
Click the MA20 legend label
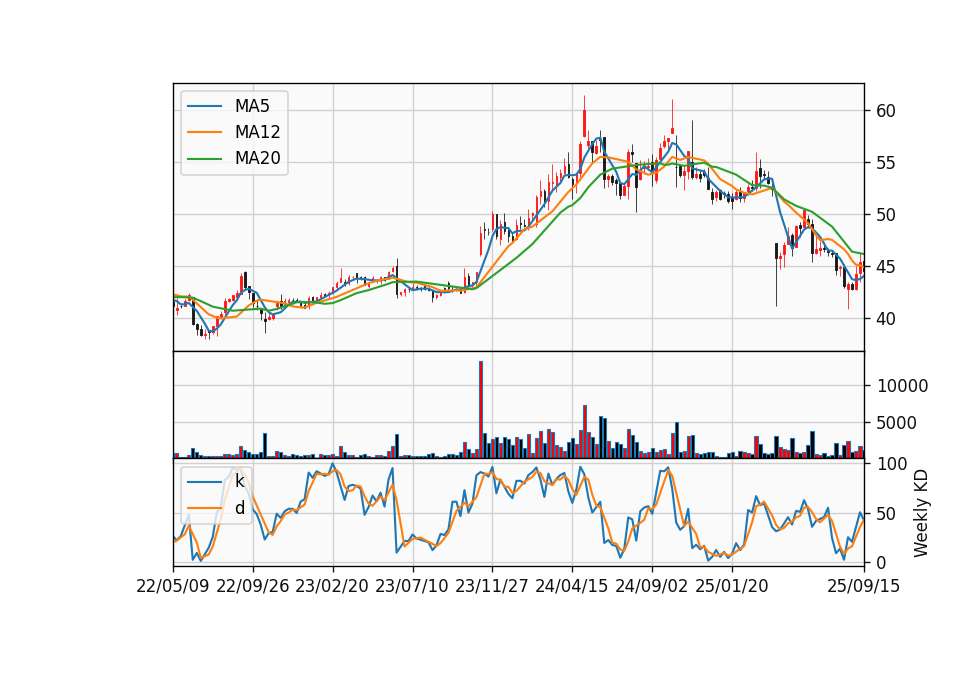257,159
